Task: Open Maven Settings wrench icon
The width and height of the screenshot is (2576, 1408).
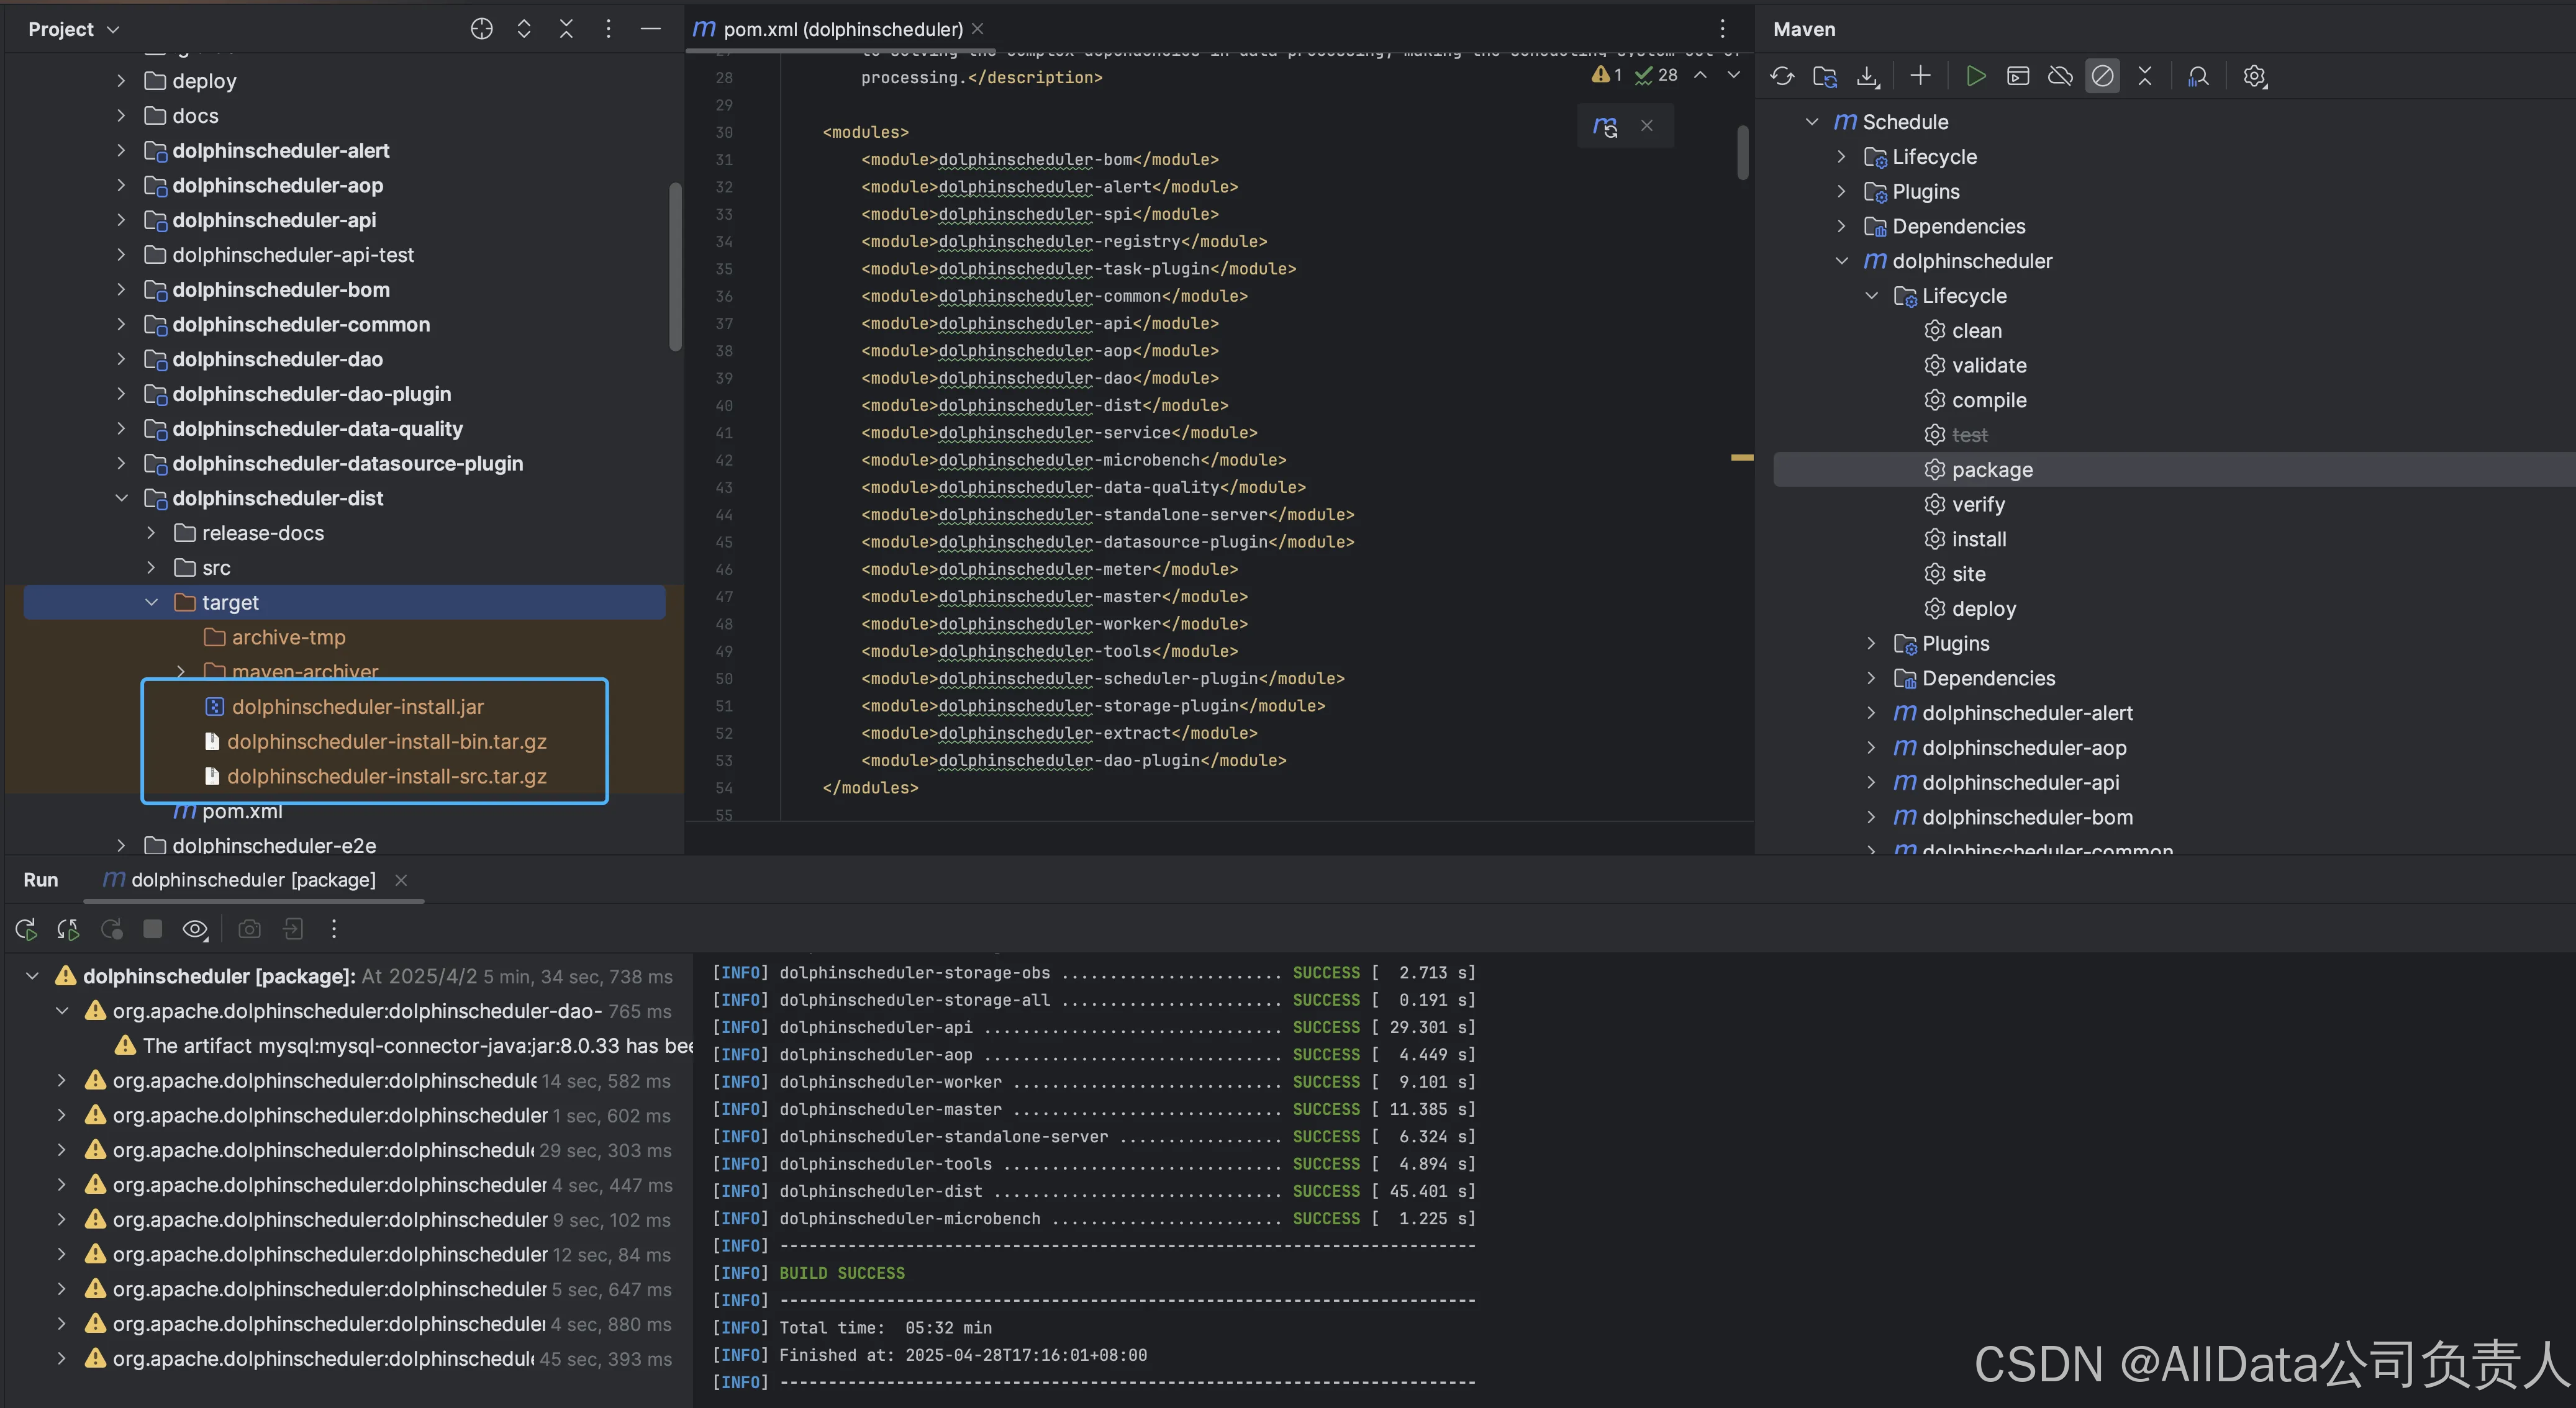Action: [2254, 76]
